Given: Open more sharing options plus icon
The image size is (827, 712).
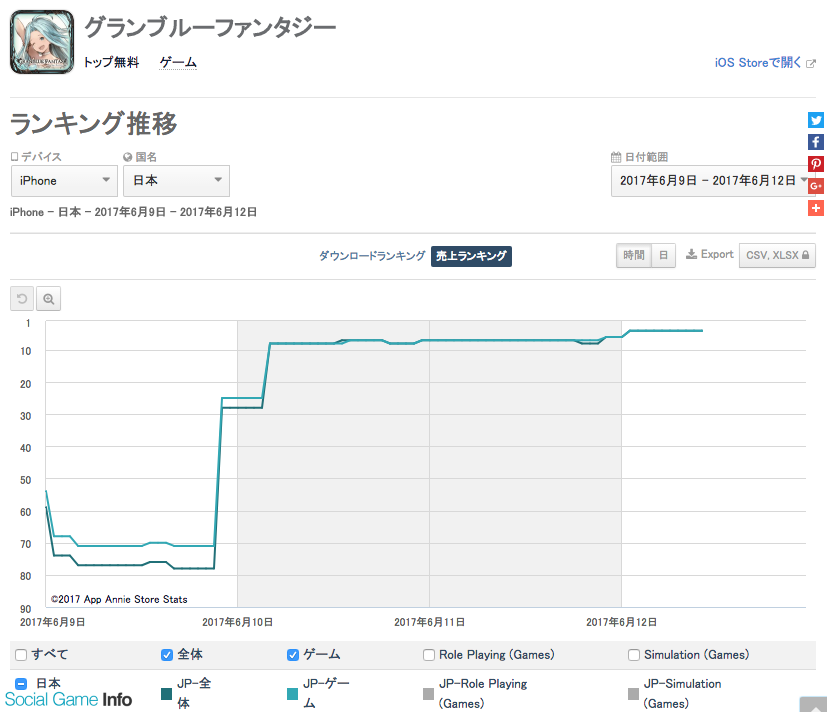Looking at the screenshot, I should click(815, 208).
